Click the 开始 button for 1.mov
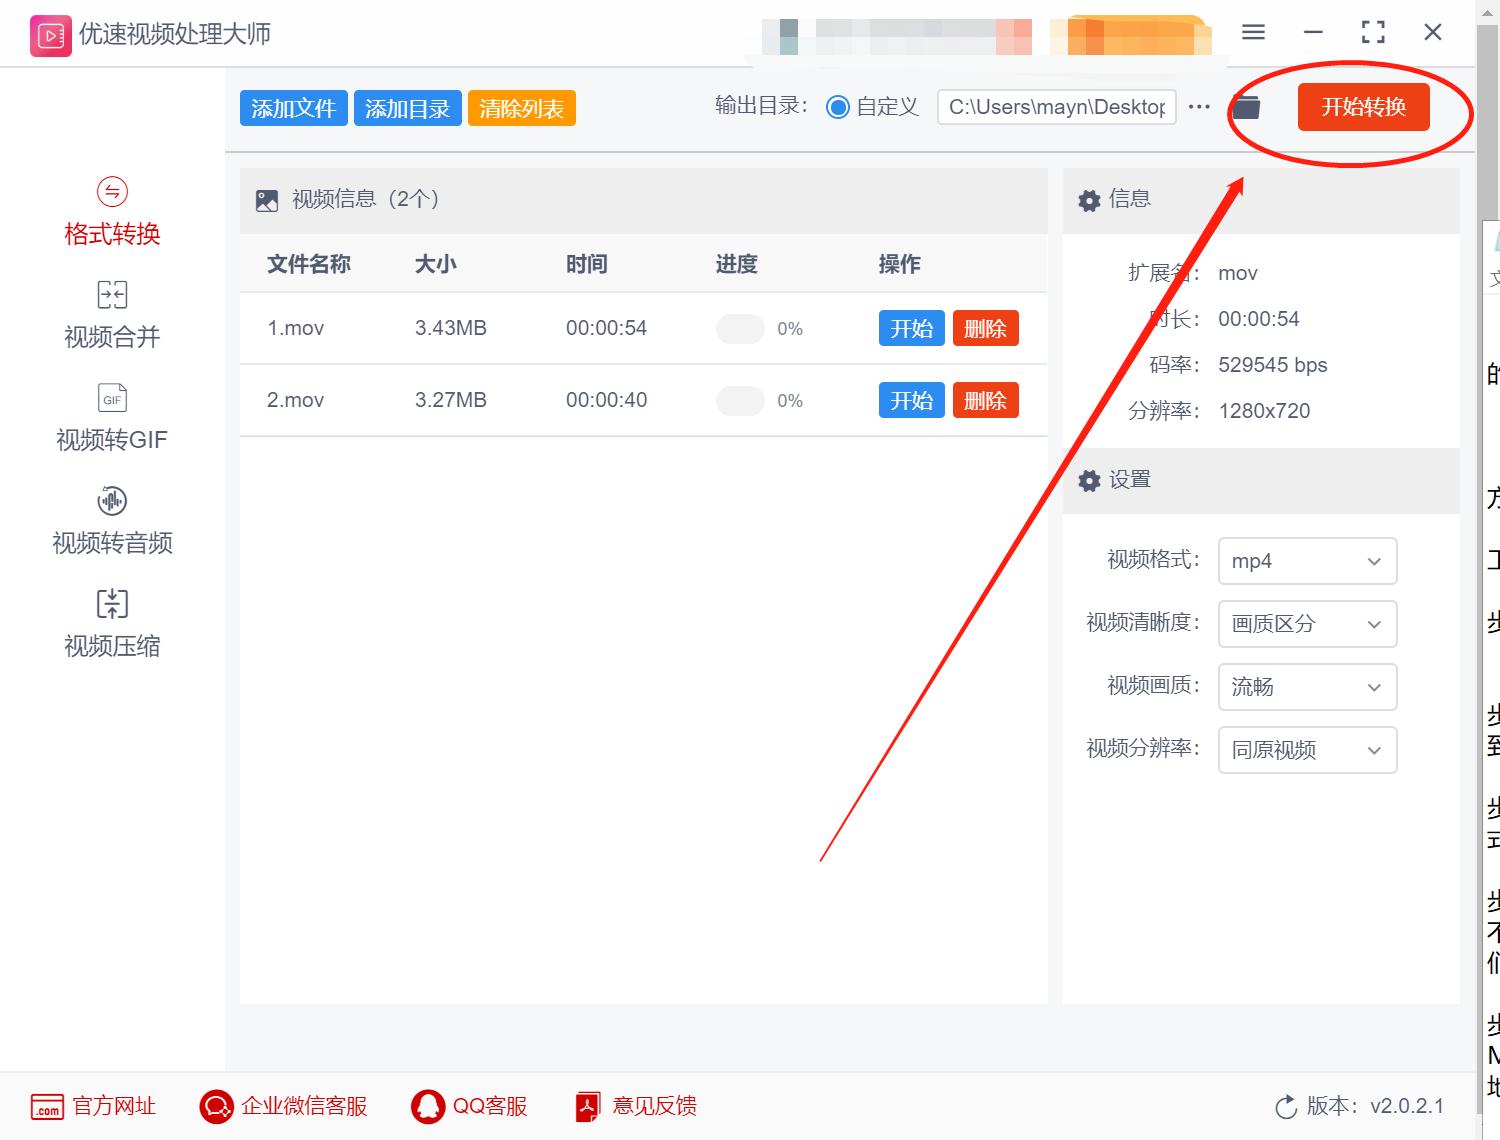Viewport: 1500px width, 1140px height. click(x=911, y=328)
